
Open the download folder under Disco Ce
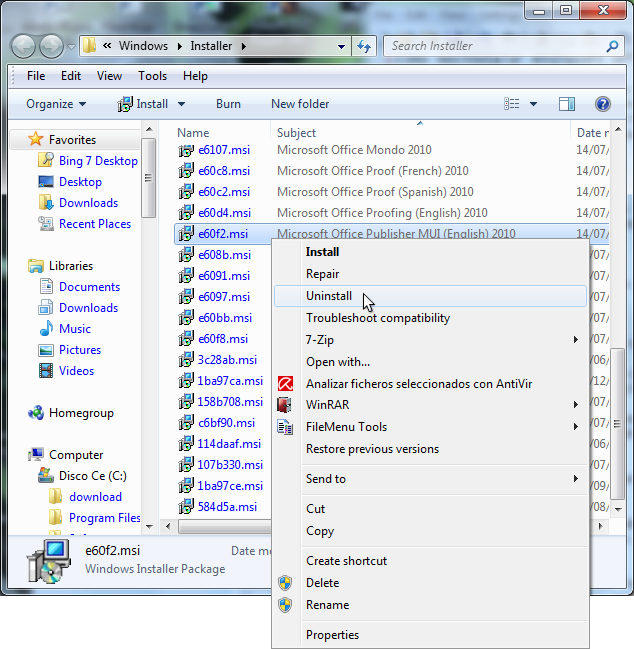coord(95,497)
